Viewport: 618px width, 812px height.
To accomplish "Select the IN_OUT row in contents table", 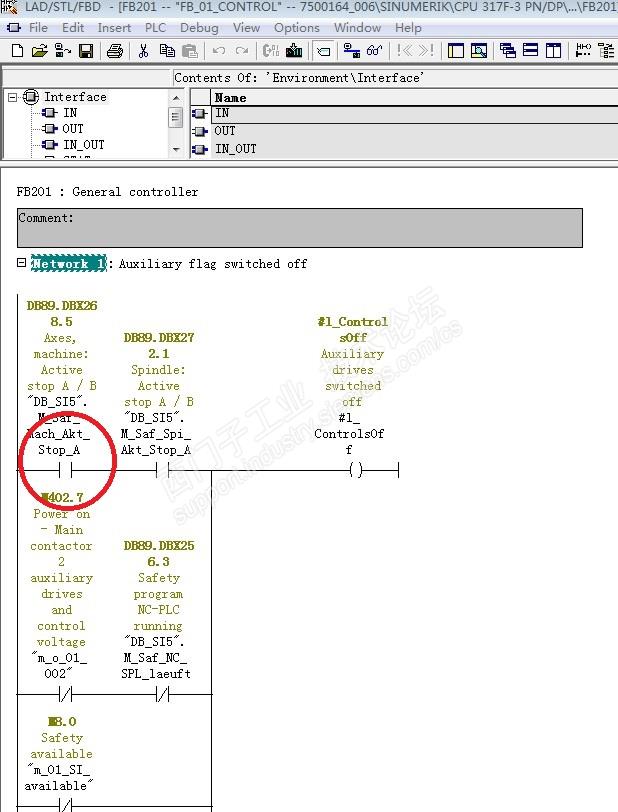I will (x=405, y=149).
